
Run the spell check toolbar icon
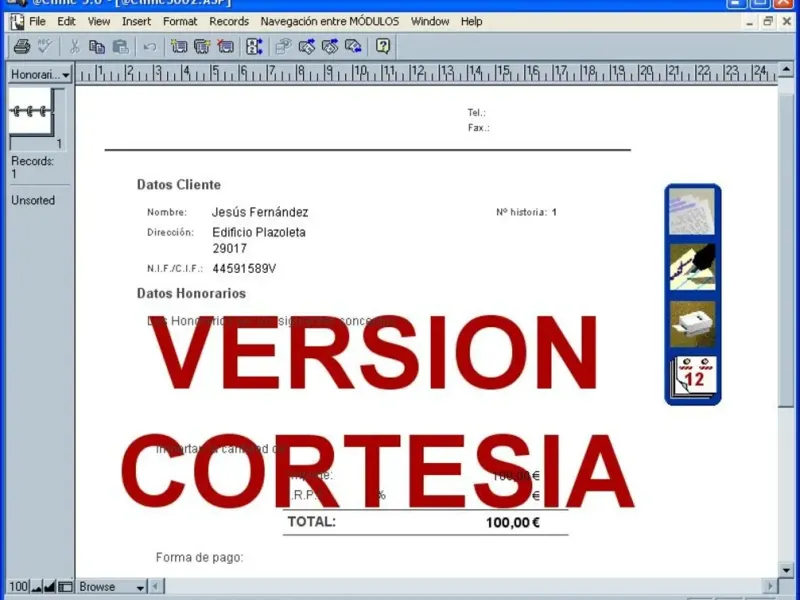point(44,47)
